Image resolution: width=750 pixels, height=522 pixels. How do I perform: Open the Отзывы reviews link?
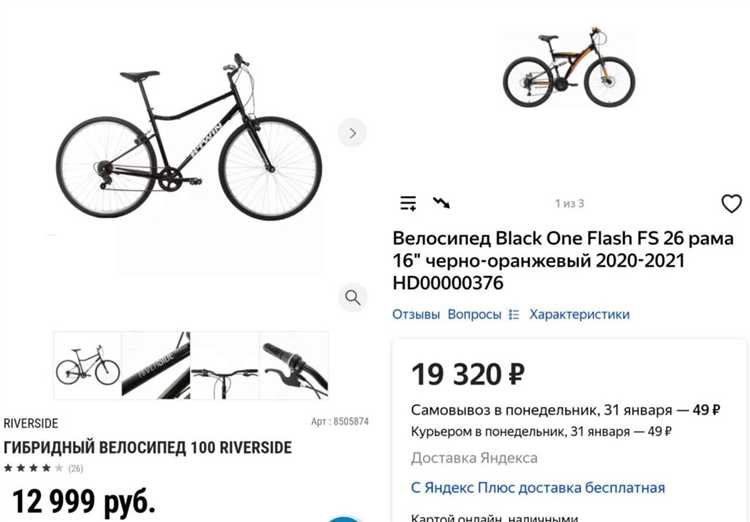point(416,314)
